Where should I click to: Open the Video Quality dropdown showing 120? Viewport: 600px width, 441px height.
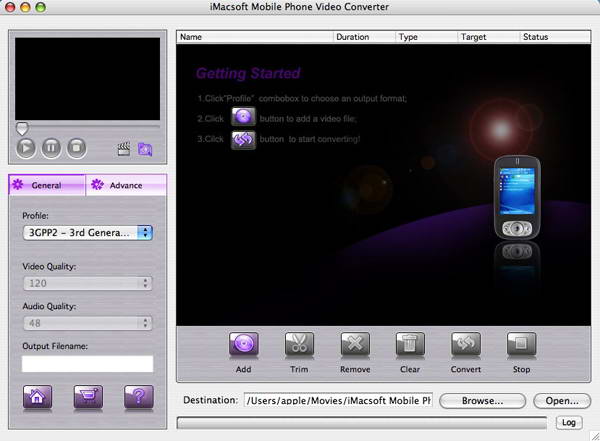click(88, 283)
